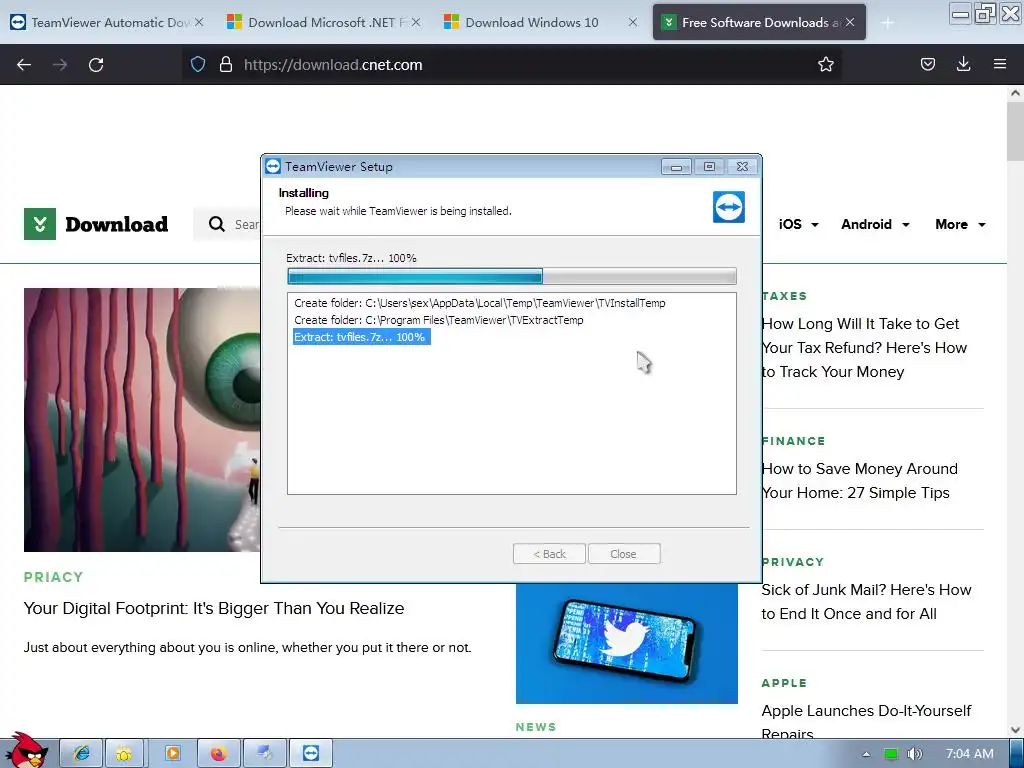Open the Save Money Around Your Home article
The image size is (1024, 768).
click(x=859, y=481)
